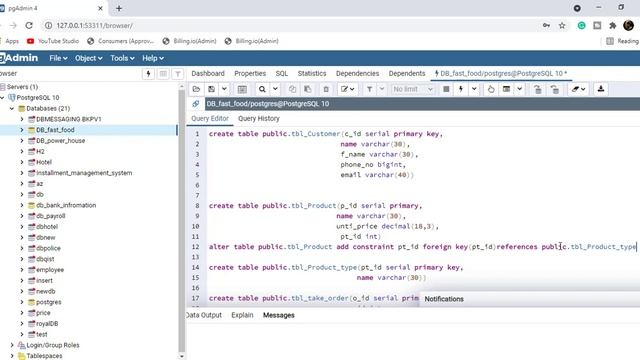Open the Messages tab
Screen dimensions: 640x360
279,315
